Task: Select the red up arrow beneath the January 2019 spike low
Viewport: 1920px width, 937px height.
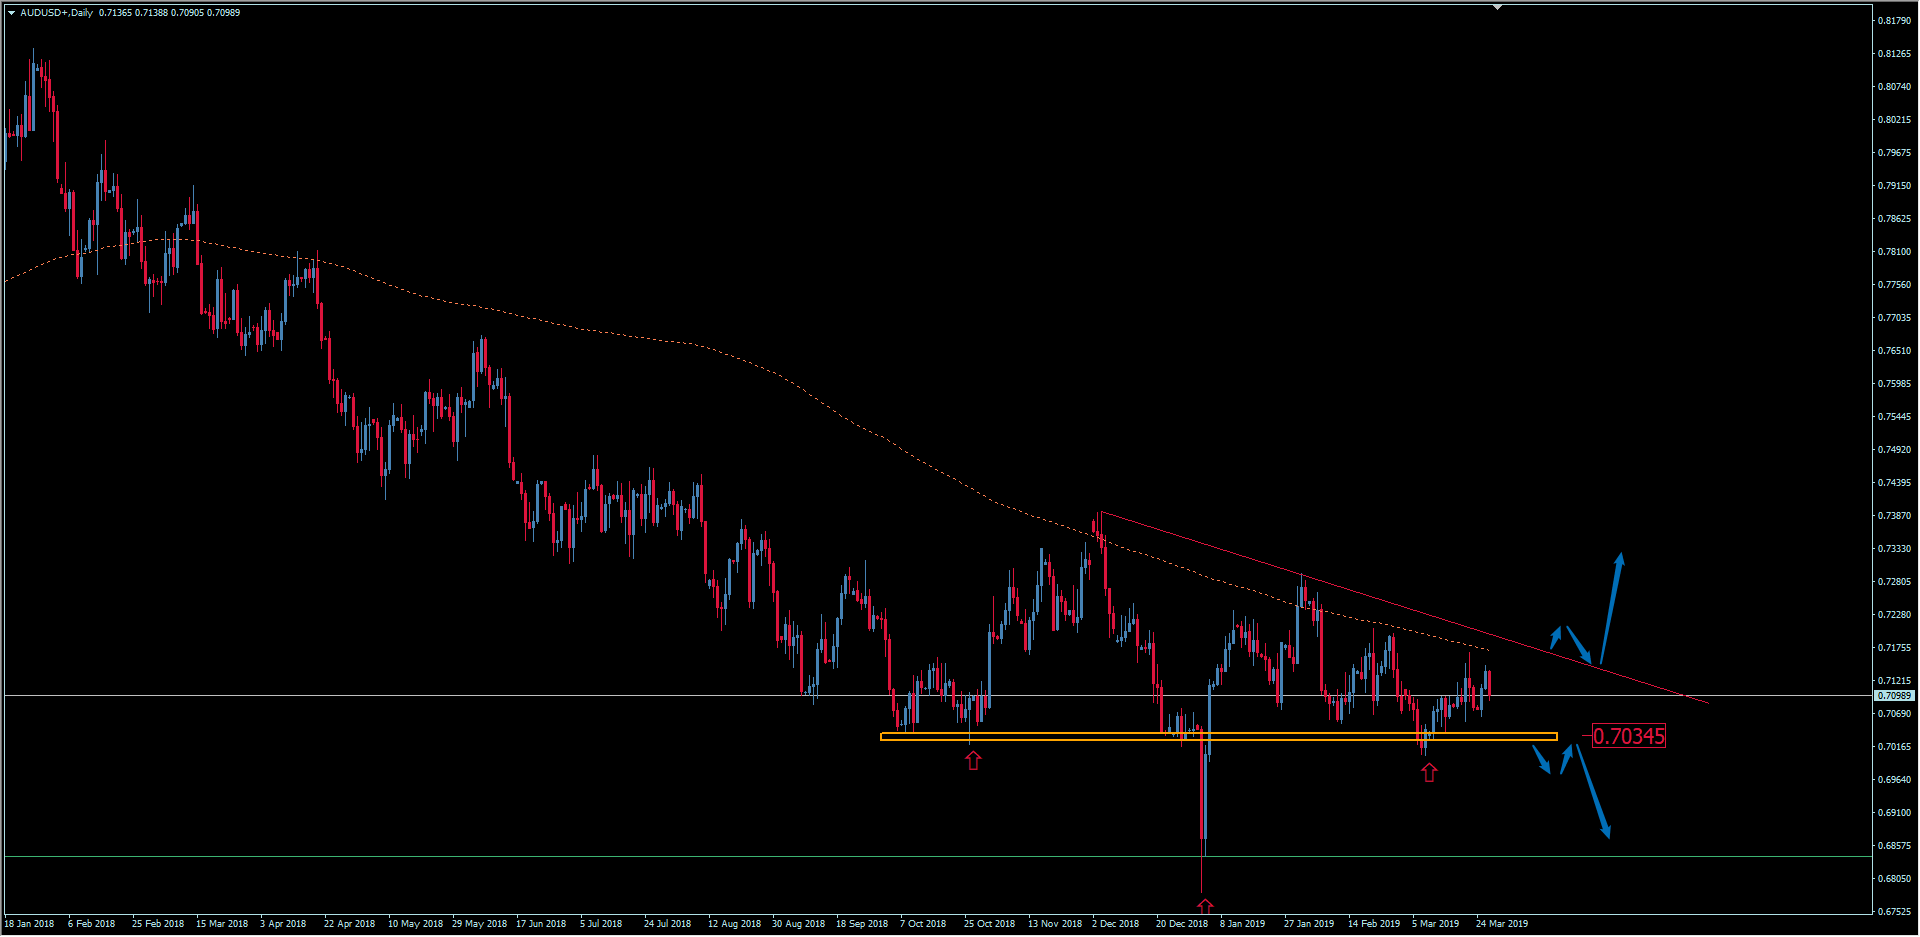Action: coord(1205,906)
